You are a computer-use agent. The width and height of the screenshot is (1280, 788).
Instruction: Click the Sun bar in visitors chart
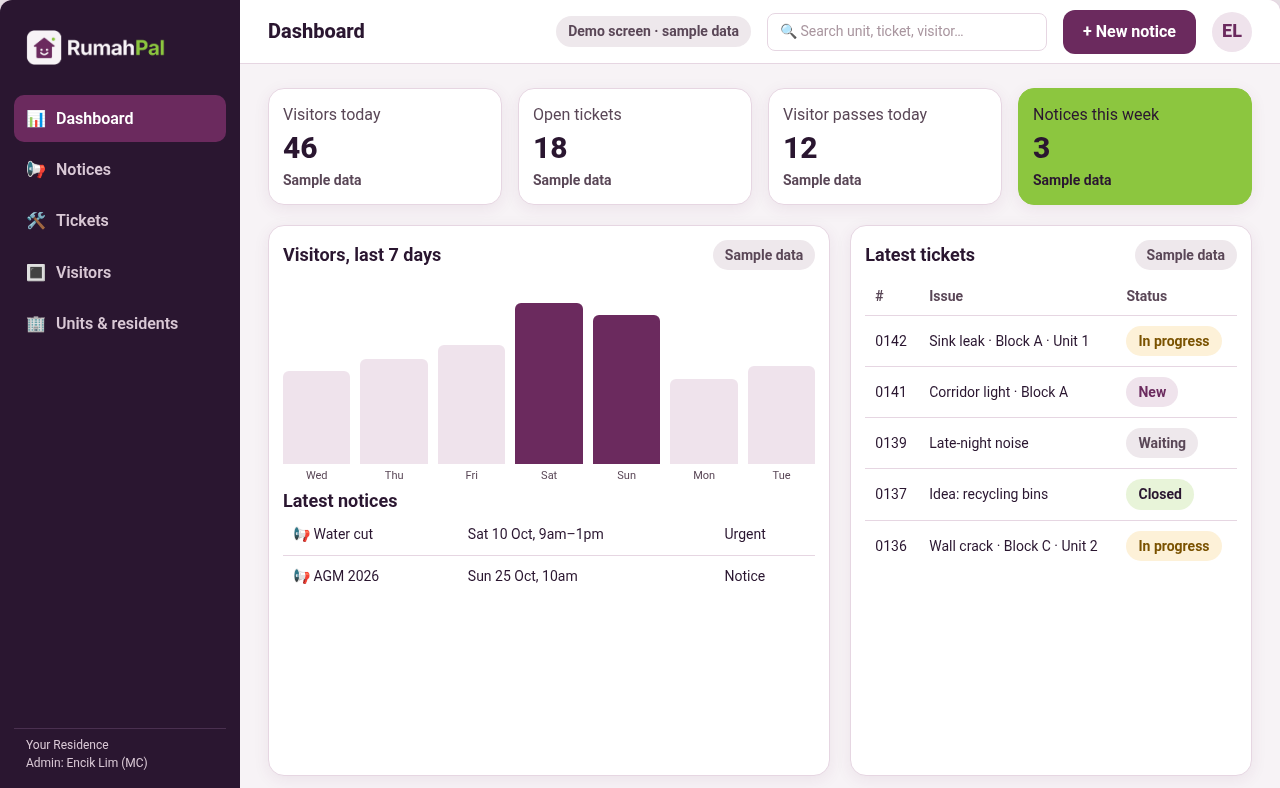click(x=626, y=389)
